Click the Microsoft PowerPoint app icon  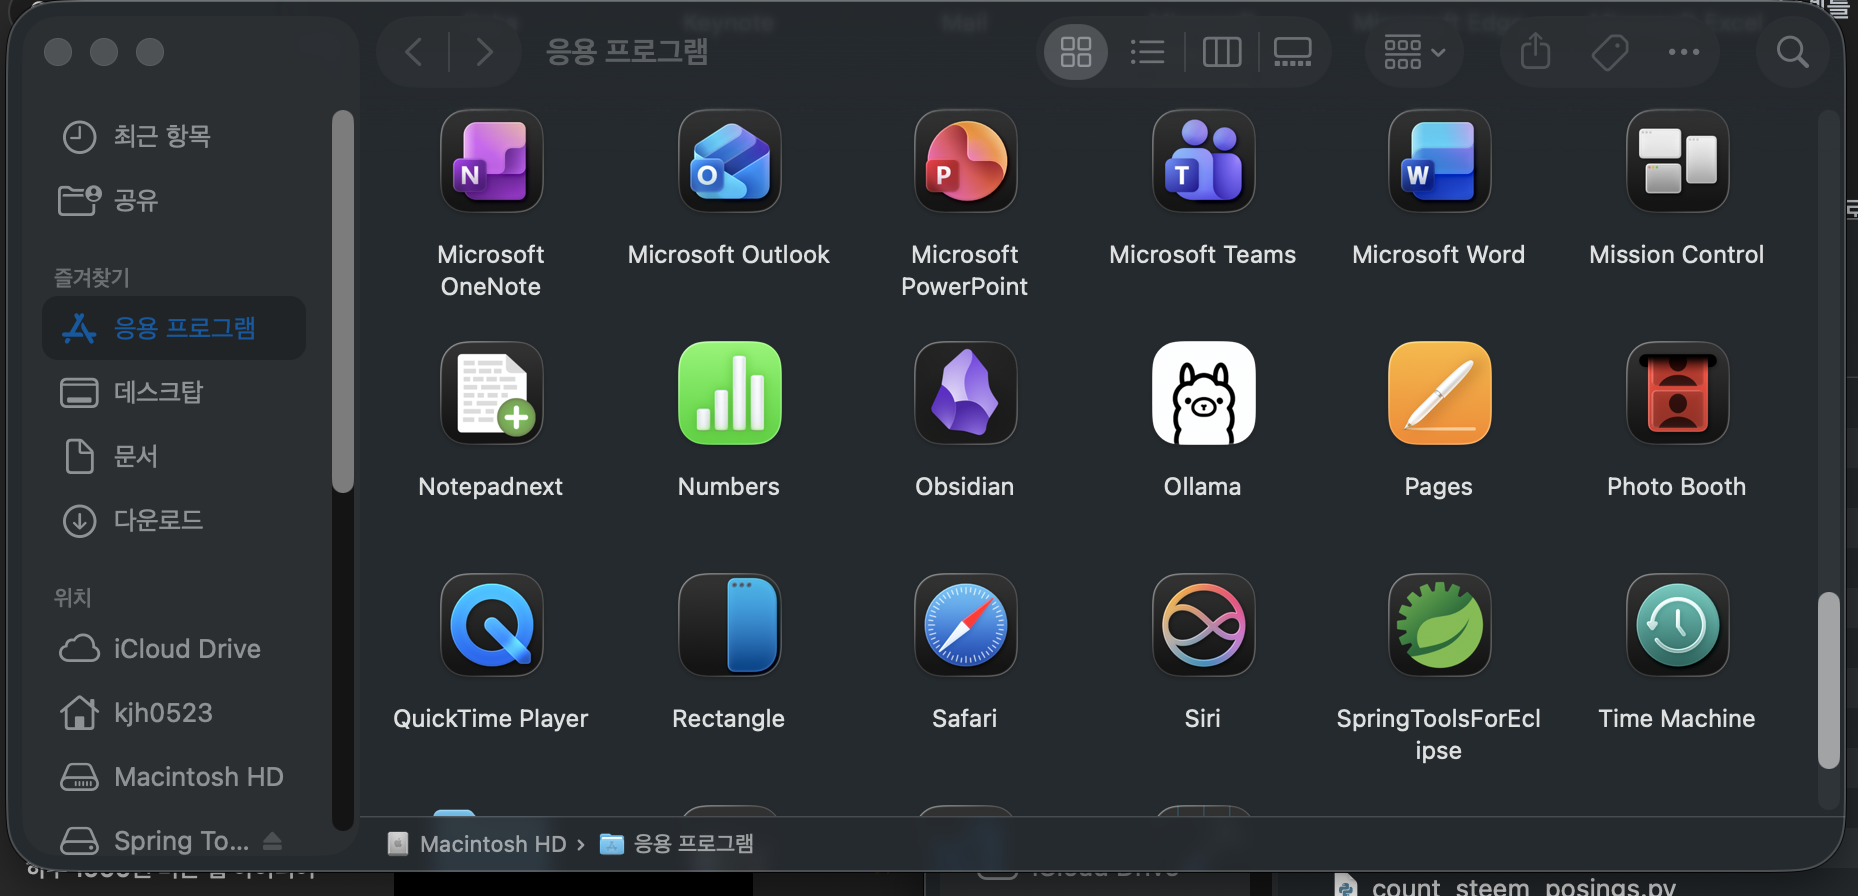(x=965, y=161)
